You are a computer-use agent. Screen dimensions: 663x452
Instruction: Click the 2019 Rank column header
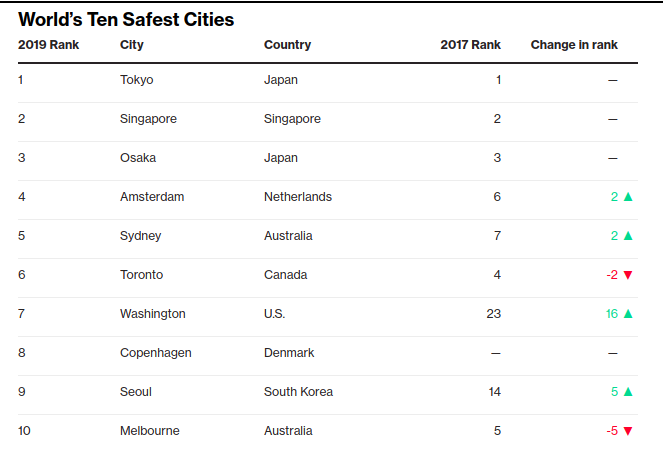(x=49, y=45)
